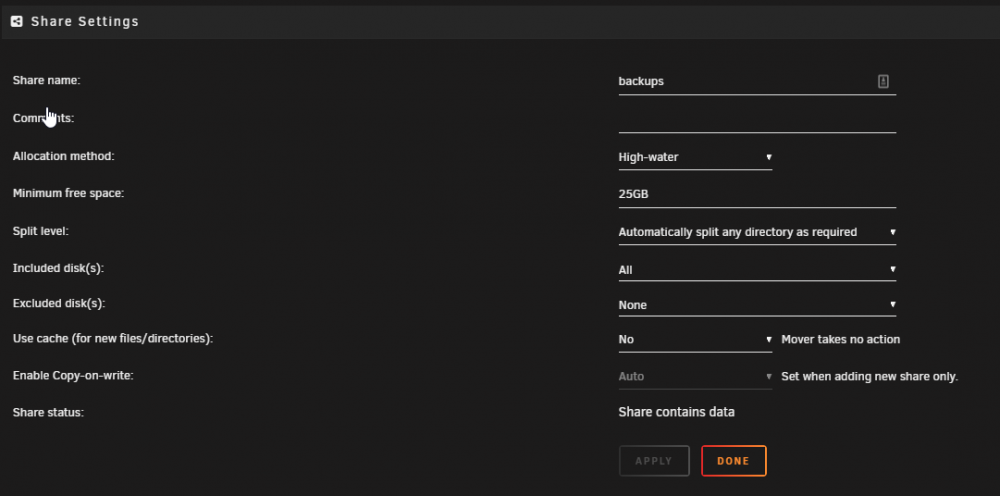Click the Included disk(s) label
Screen dimensions: 1000x496
(58, 268)
